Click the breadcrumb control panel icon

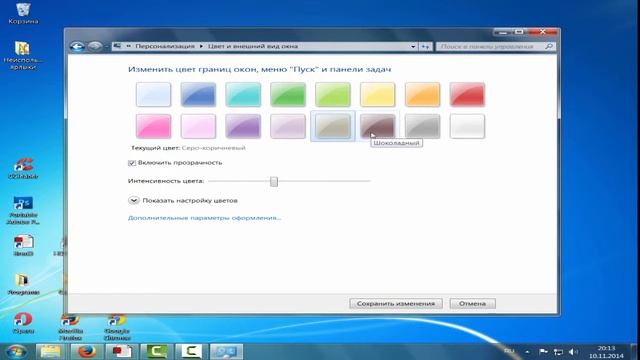117,46
